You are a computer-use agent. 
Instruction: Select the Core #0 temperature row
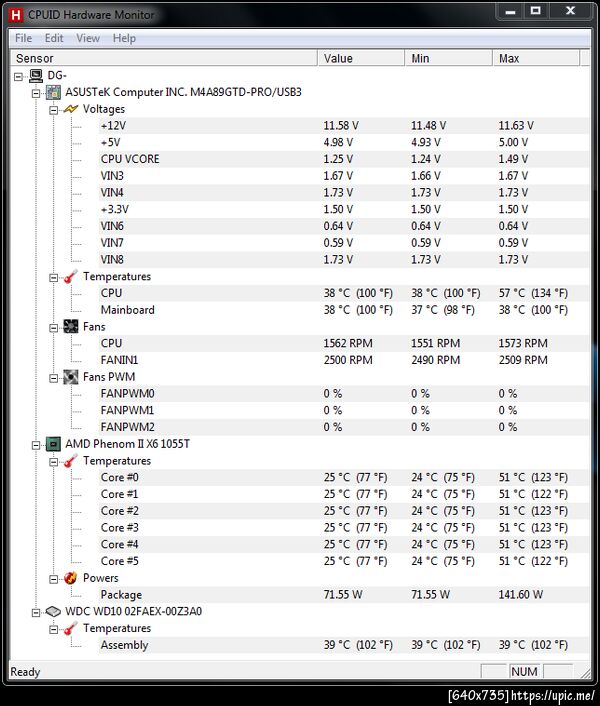(344, 477)
